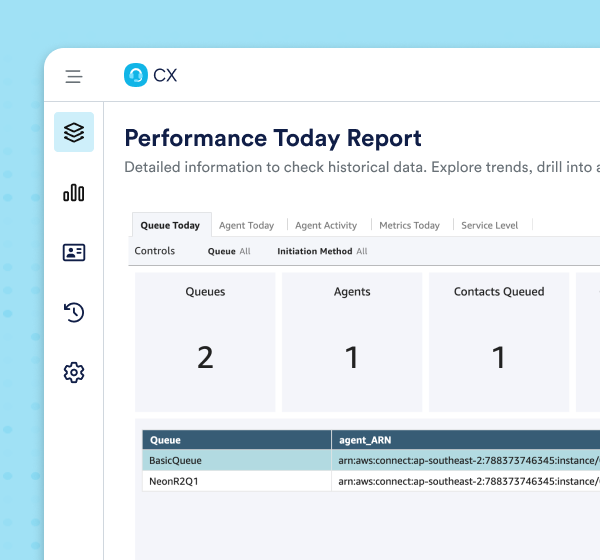
Task: Expand the Controls bar
Action: pos(155,251)
